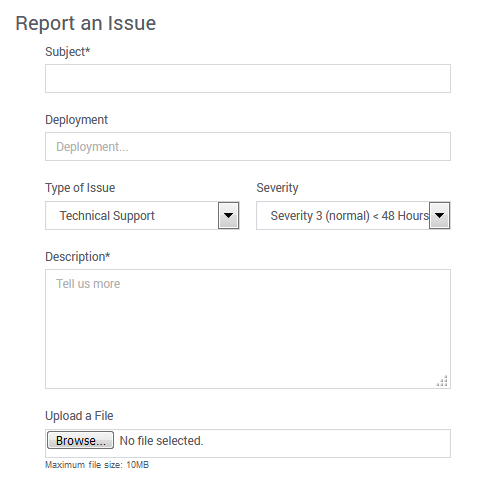Click the 'Subject*' label

(68, 52)
